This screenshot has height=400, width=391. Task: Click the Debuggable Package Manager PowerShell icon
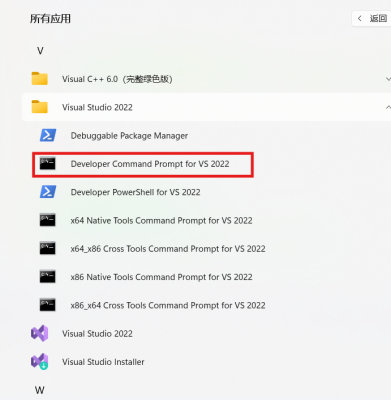click(x=48, y=135)
